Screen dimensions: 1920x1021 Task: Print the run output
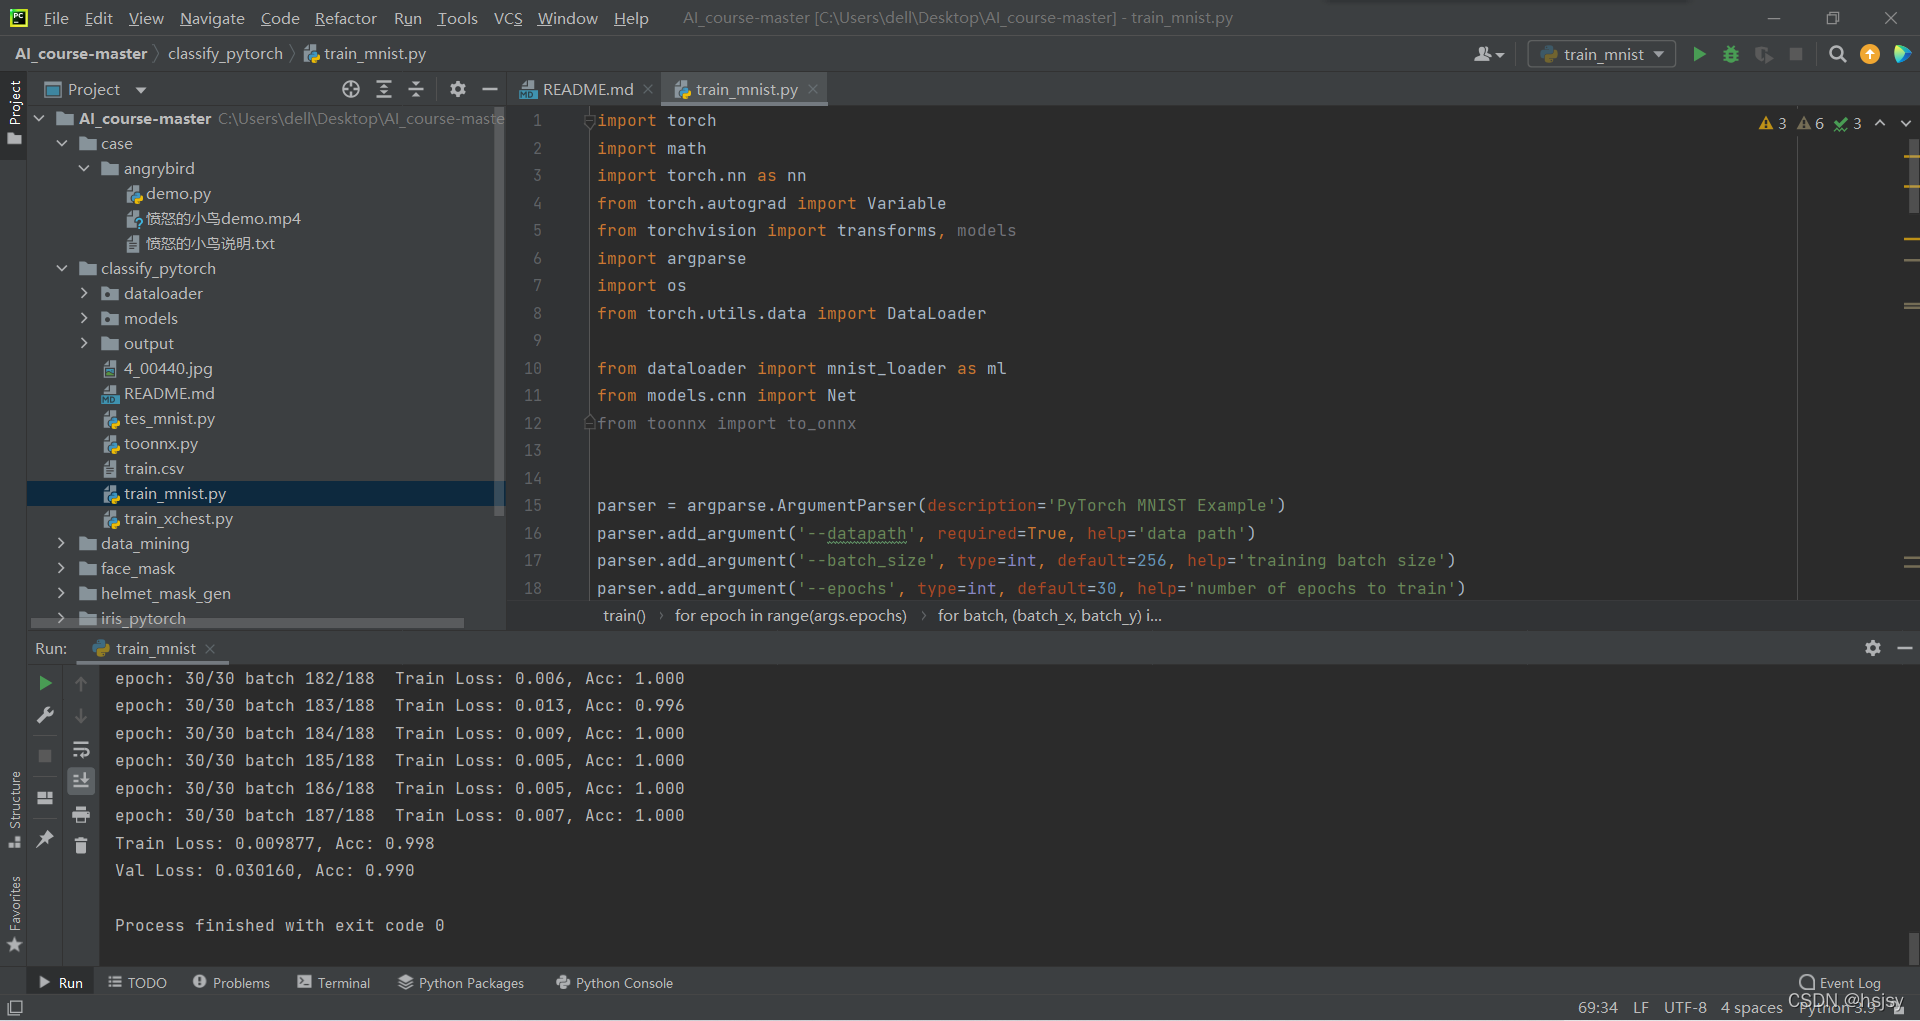tap(81, 814)
